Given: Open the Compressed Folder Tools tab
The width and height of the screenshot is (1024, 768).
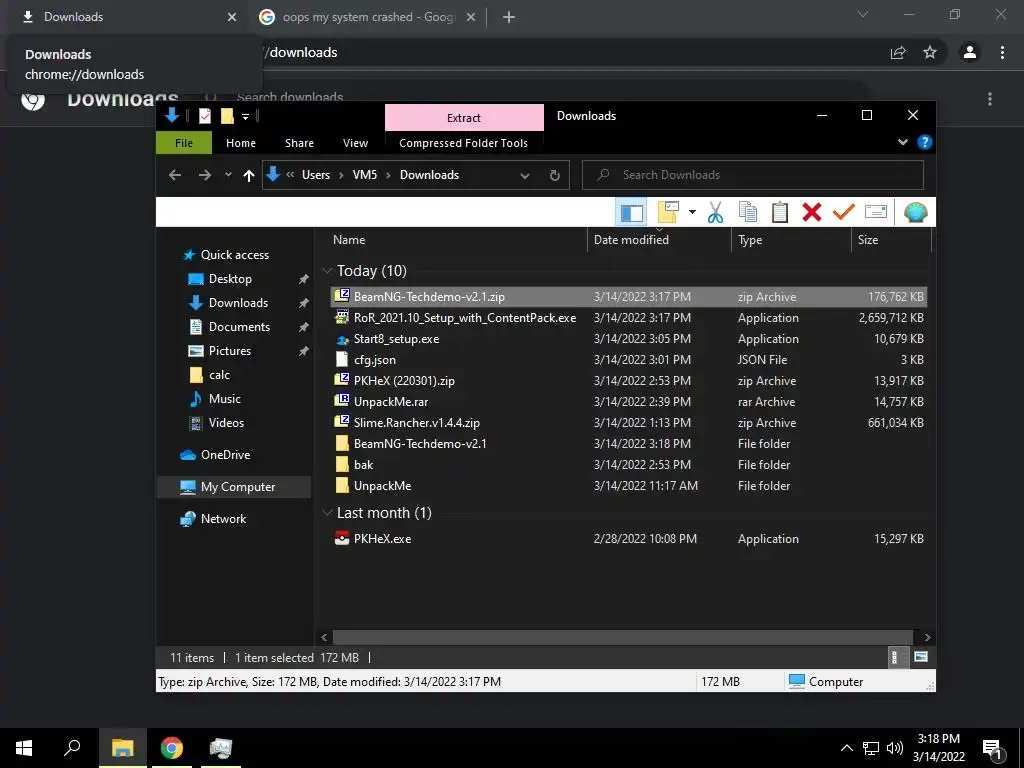Looking at the screenshot, I should pyautogui.click(x=464, y=143).
